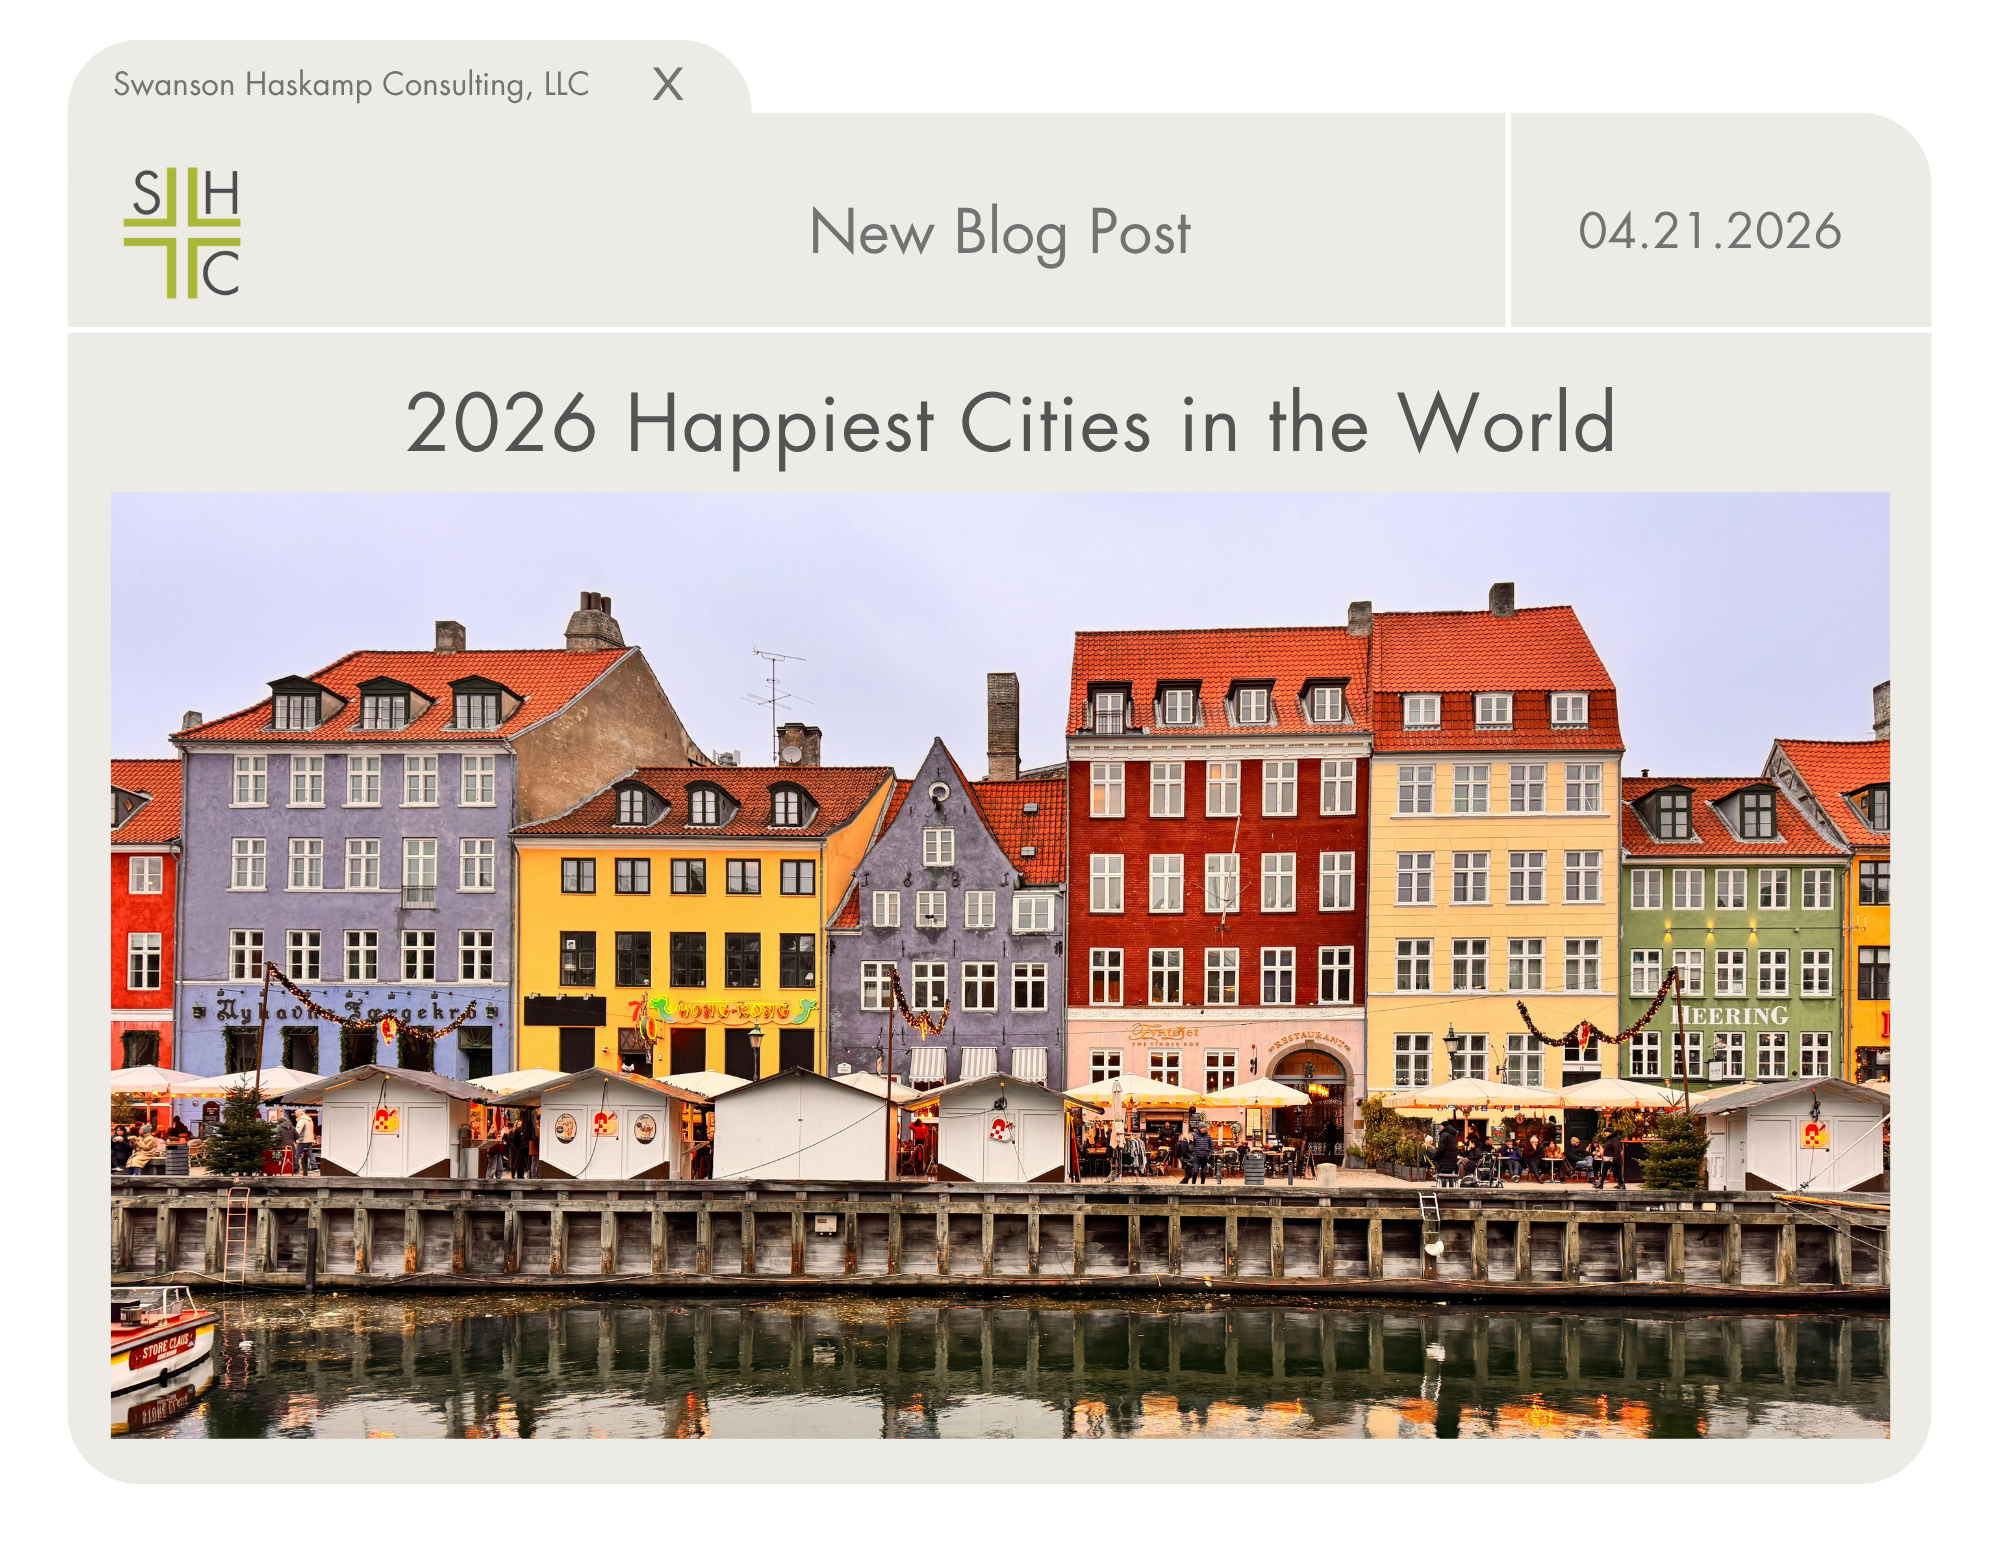This screenshot has height=1545, width=1999.
Task: Click the tall brick chimney behind purple gable
Action: [x=1002, y=725]
